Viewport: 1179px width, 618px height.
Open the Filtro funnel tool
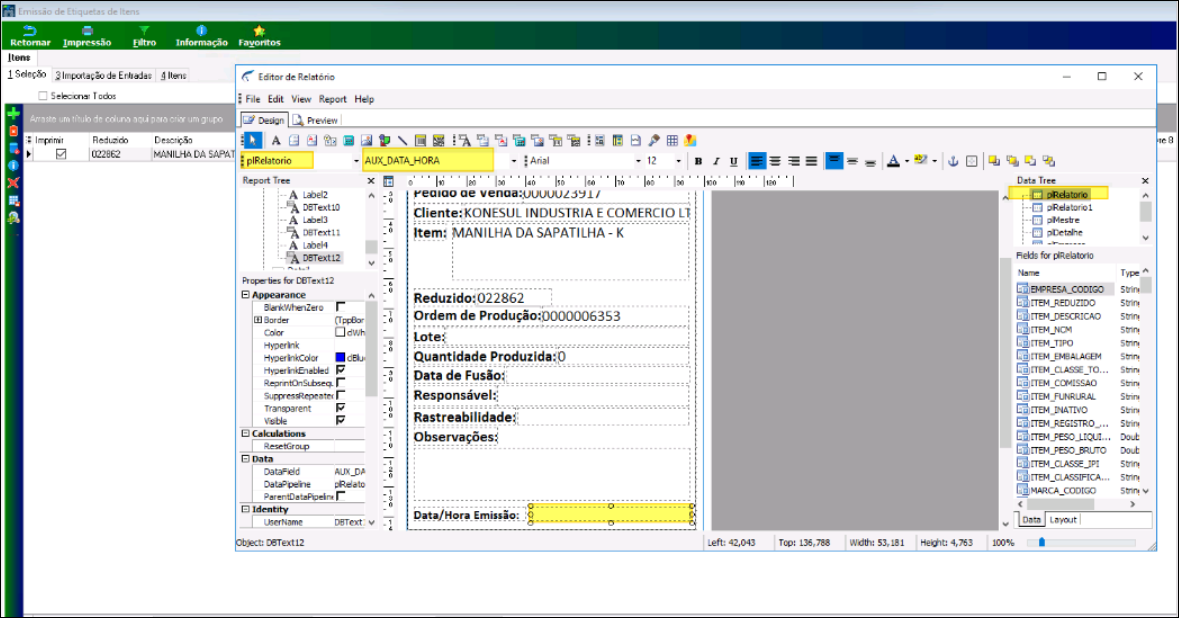(144, 36)
